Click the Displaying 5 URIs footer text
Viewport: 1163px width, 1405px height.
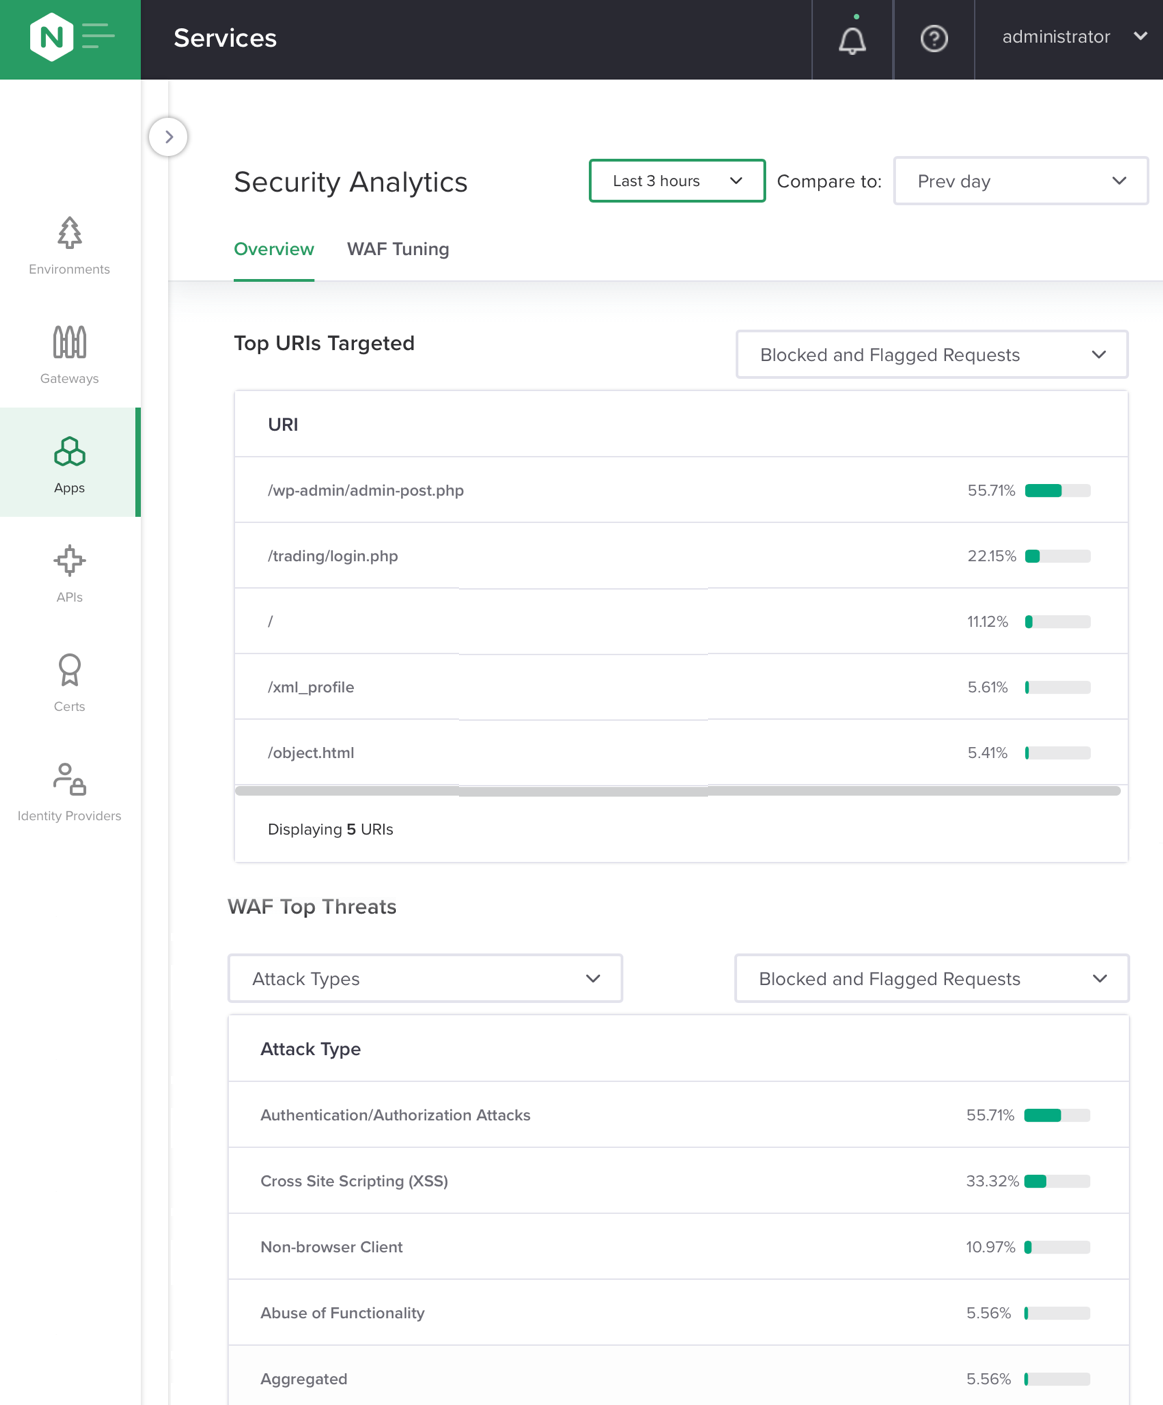point(331,829)
